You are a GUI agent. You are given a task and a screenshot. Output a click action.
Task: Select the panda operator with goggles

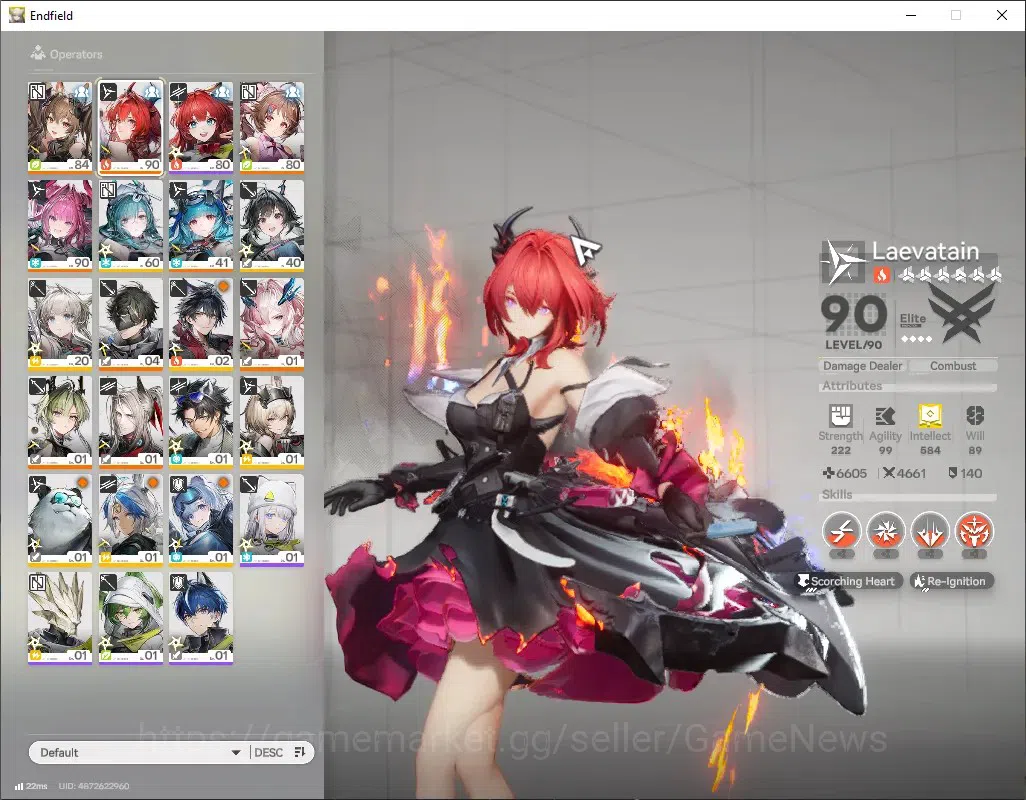pyautogui.click(x=60, y=520)
